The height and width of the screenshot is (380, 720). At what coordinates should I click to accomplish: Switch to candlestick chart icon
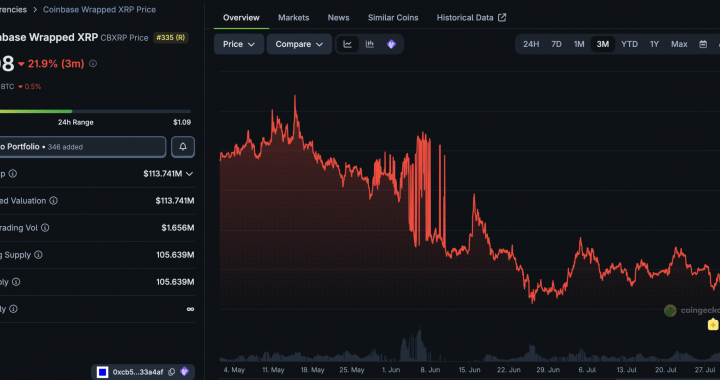370,44
